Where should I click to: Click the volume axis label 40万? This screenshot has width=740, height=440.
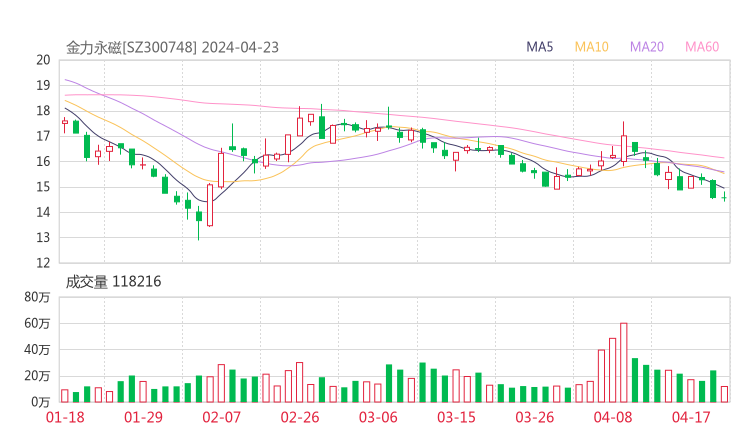point(37,350)
